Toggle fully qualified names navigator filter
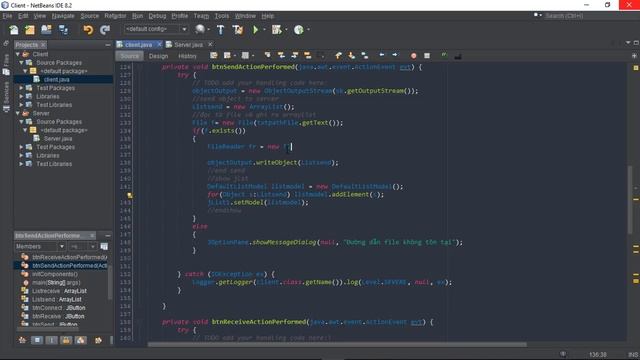The image size is (640, 360). (x=98, y=340)
